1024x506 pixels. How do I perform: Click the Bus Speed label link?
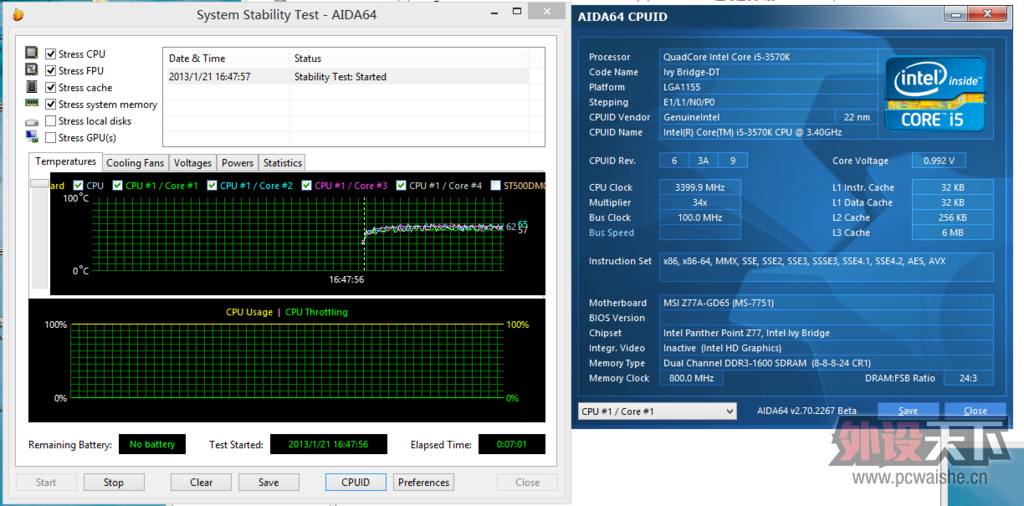pyautogui.click(x=611, y=232)
